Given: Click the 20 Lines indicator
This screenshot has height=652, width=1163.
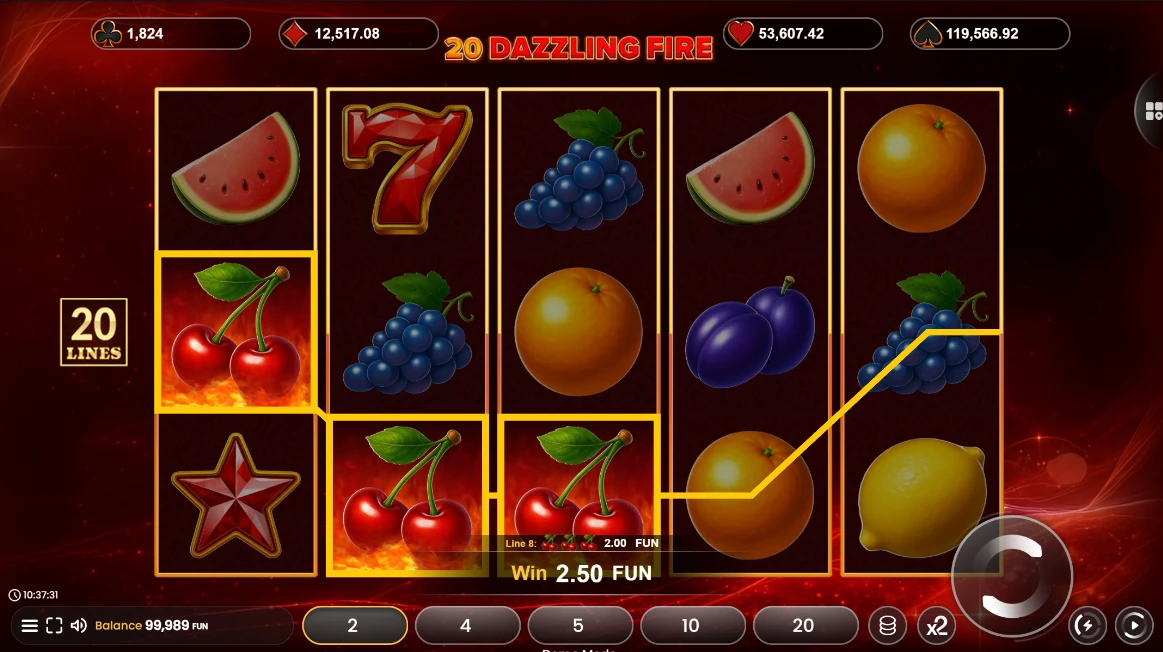Looking at the screenshot, I should (93, 332).
